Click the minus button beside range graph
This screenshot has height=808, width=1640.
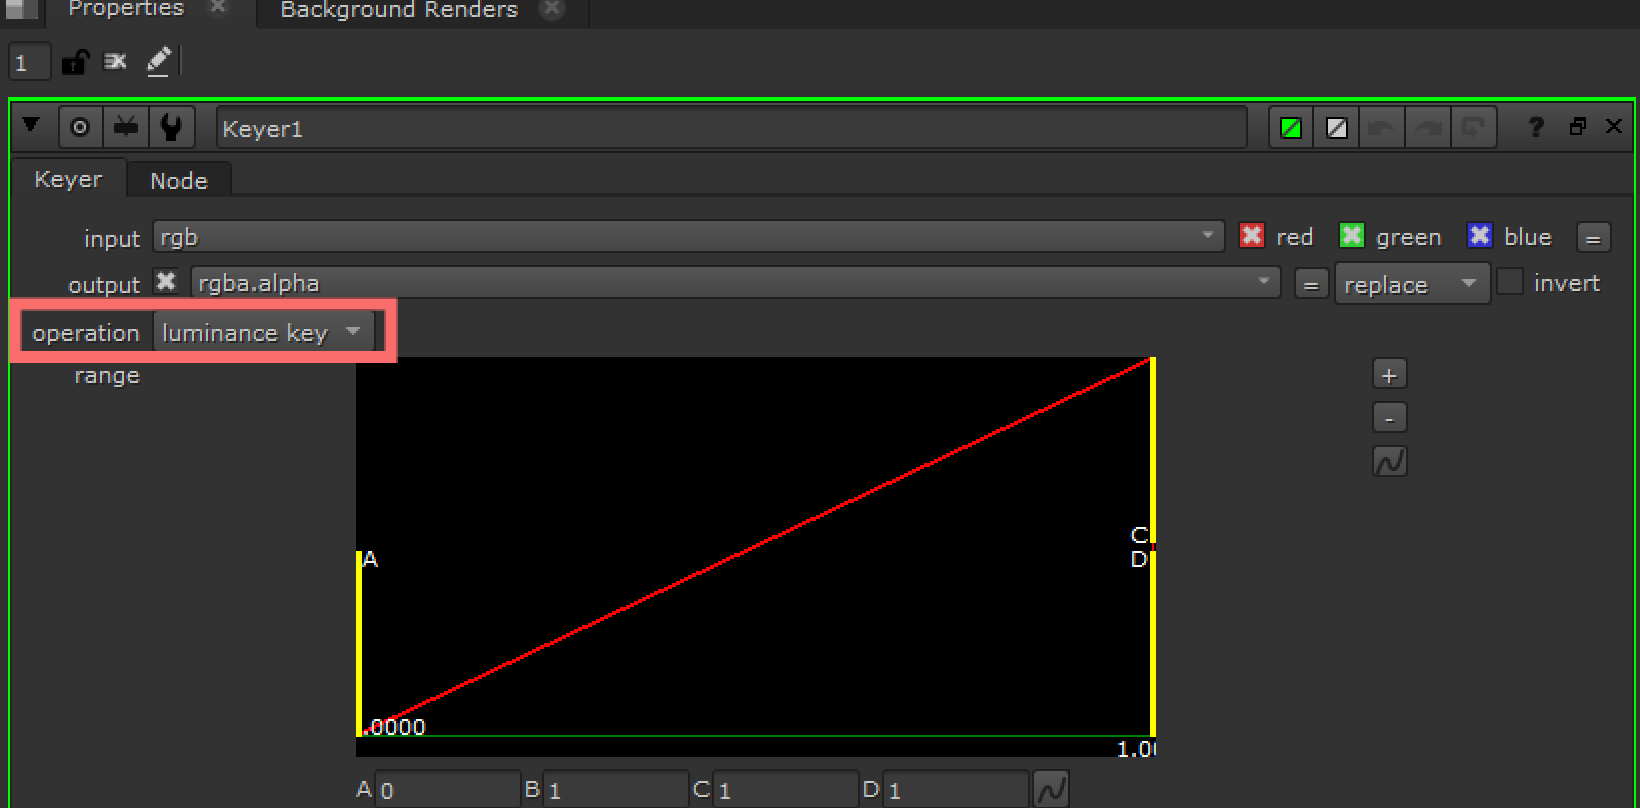tap(1389, 418)
